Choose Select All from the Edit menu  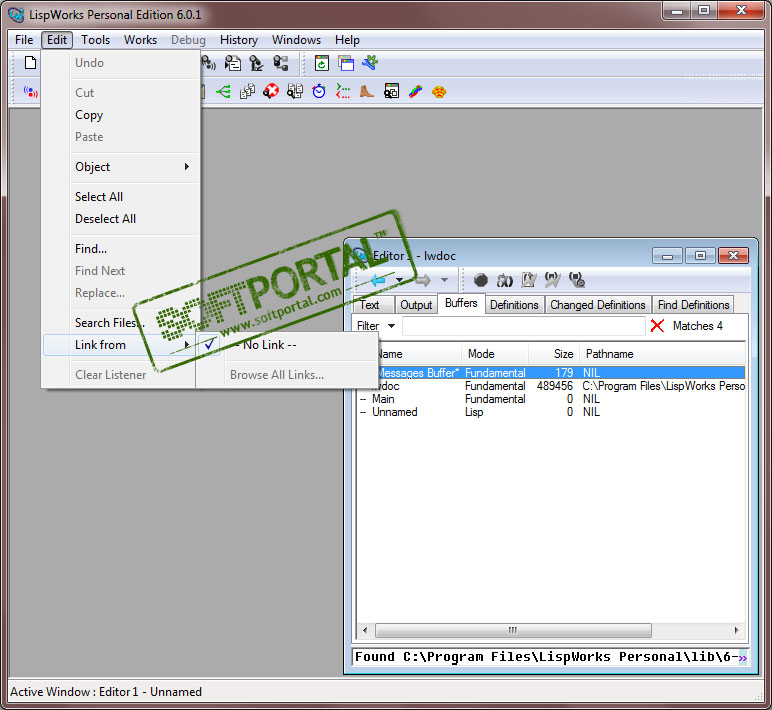[x=121, y=197]
